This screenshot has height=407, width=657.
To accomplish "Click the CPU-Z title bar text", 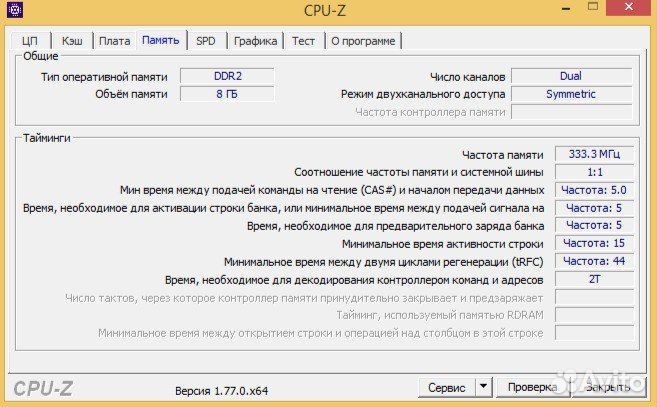I will (x=325, y=10).
